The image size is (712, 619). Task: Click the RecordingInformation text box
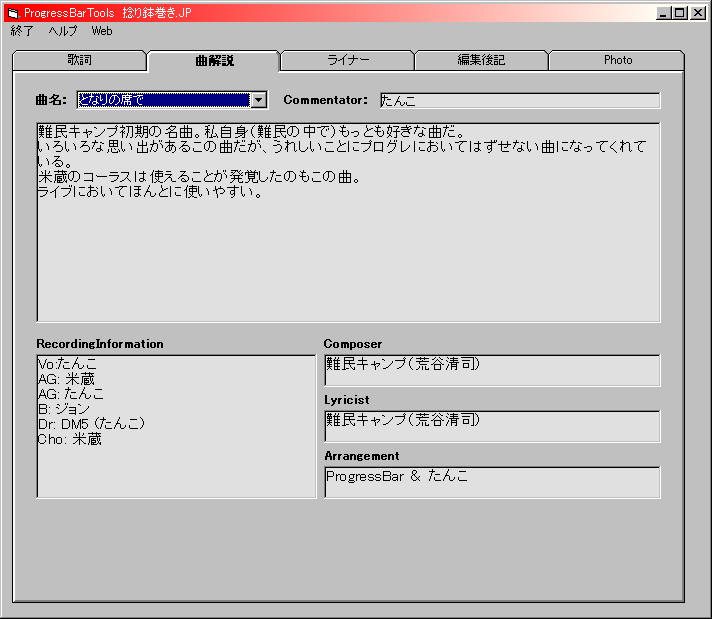176,426
